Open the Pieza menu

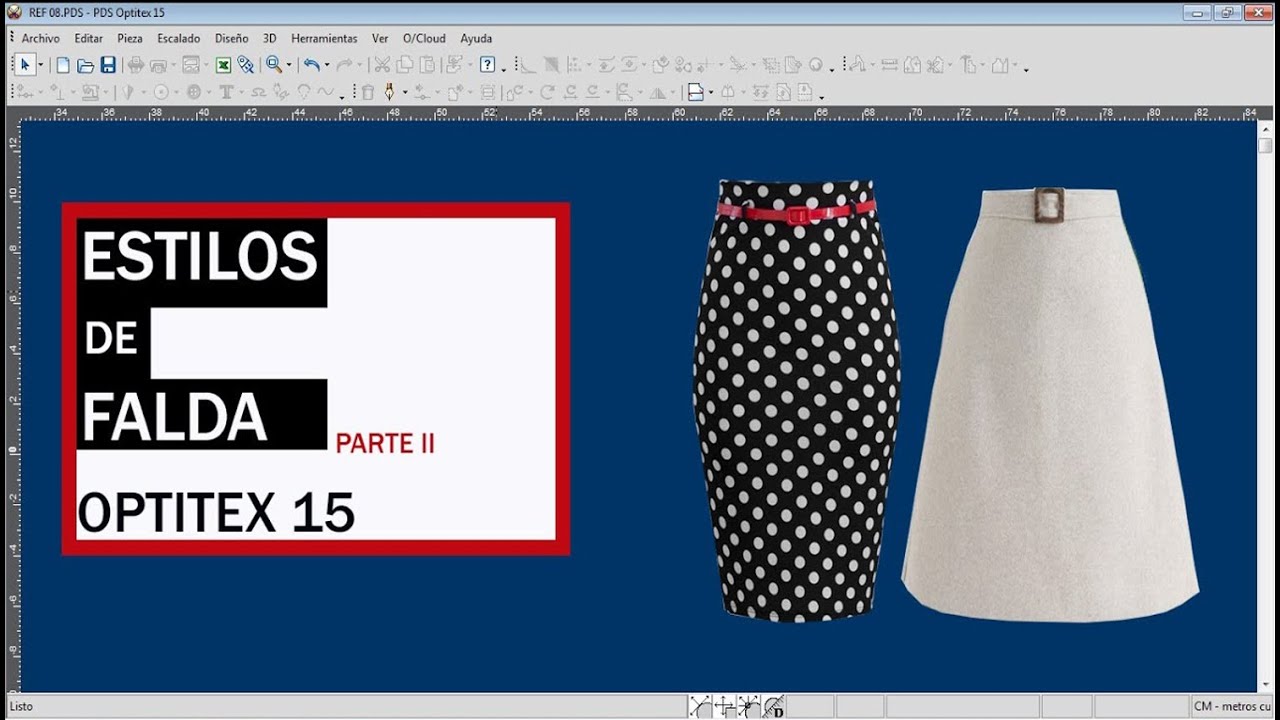coord(129,38)
